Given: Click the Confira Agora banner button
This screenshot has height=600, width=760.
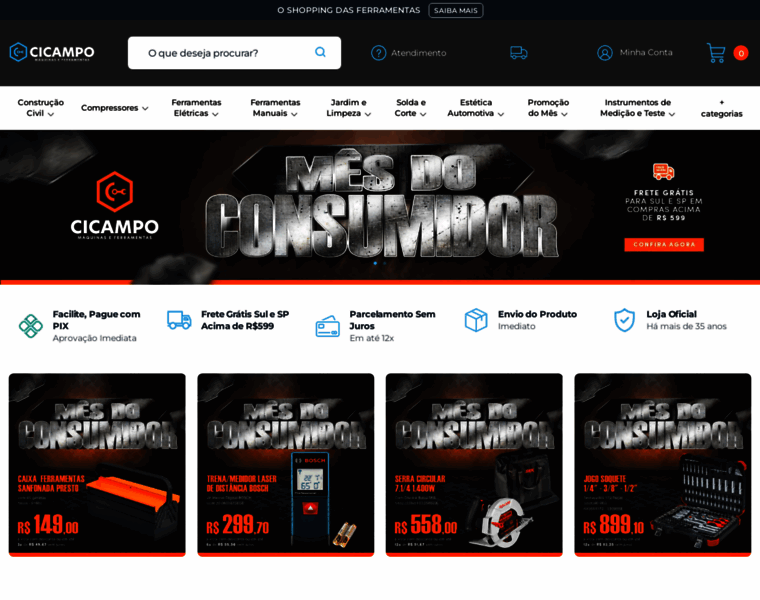Looking at the screenshot, I should tap(664, 244).
